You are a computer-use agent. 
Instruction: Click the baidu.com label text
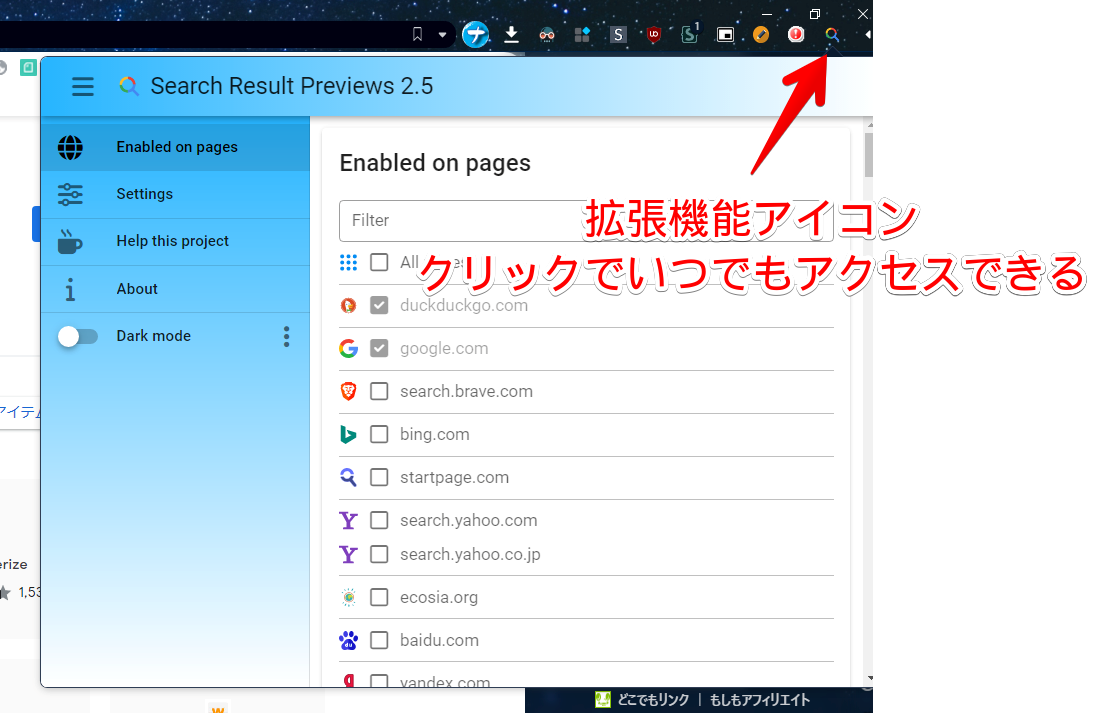click(439, 641)
